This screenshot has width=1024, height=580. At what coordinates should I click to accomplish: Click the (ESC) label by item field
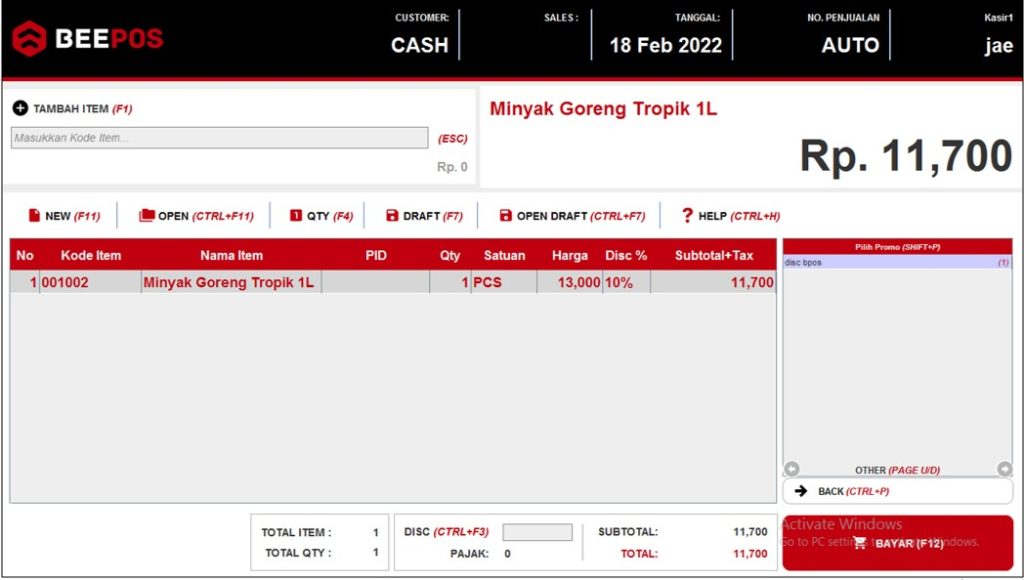click(453, 138)
